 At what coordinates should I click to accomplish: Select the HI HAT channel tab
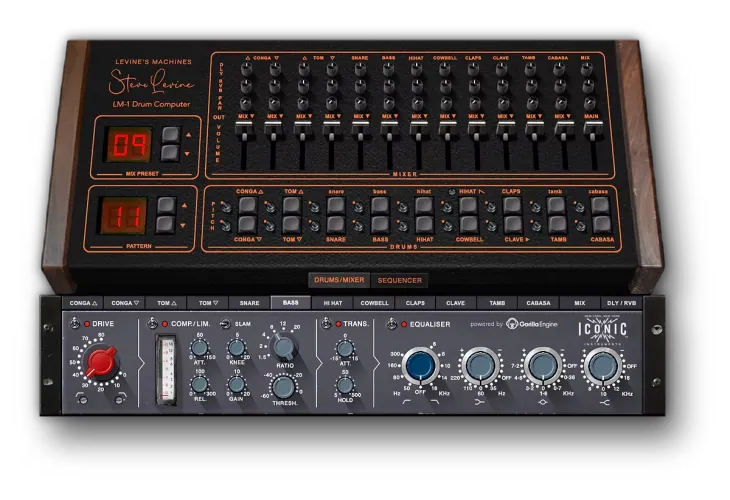(x=332, y=302)
